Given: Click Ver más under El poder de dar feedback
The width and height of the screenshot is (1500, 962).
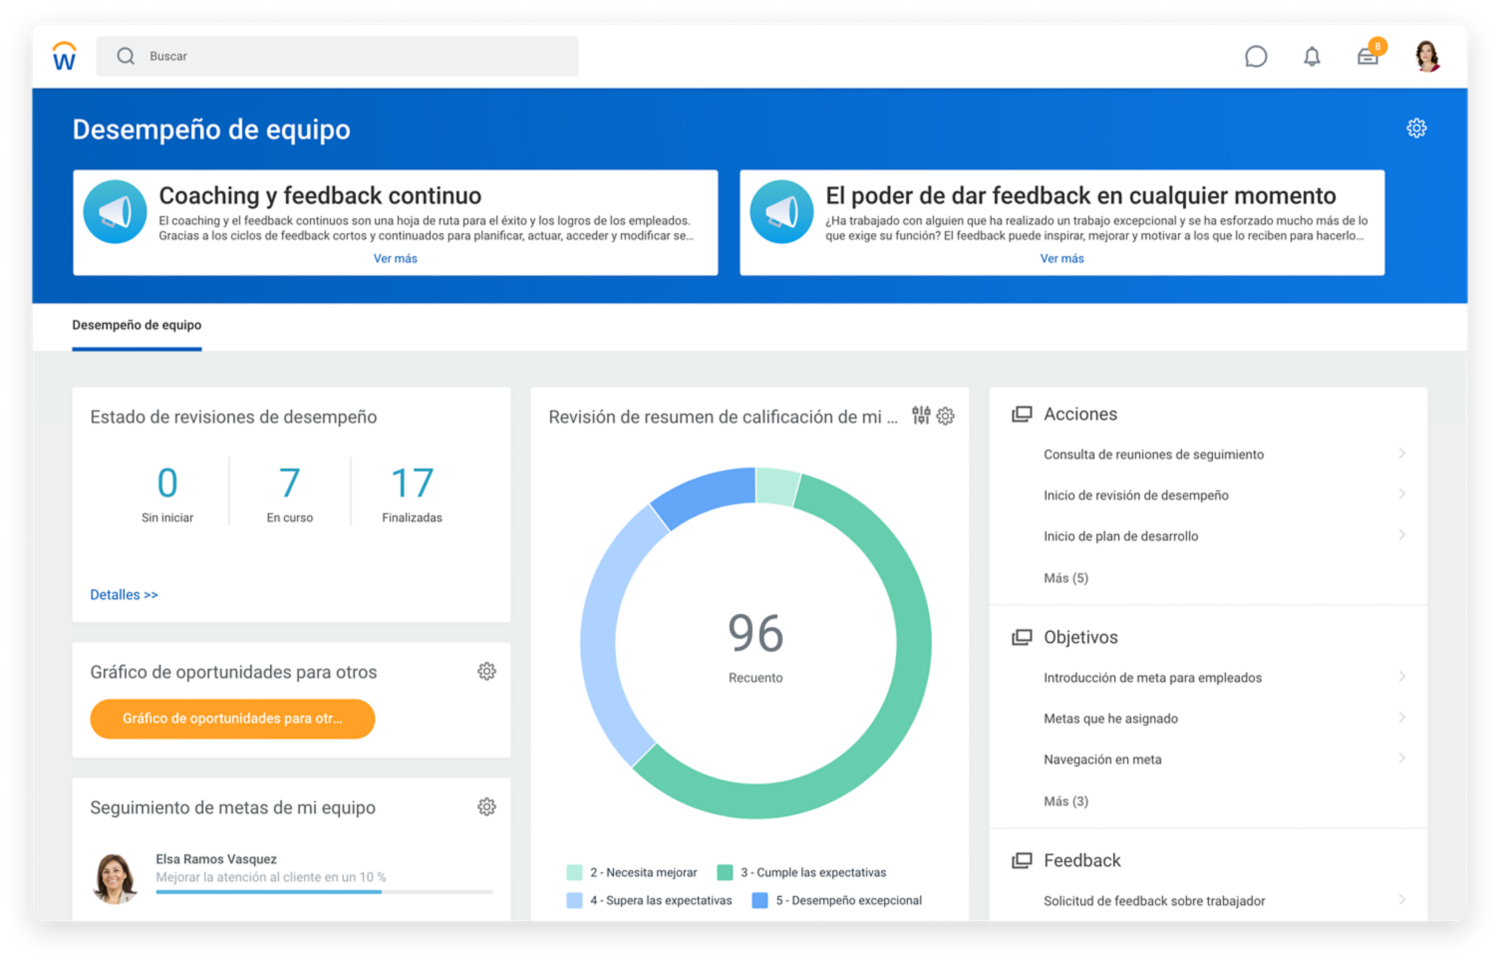Looking at the screenshot, I should point(1062,258).
